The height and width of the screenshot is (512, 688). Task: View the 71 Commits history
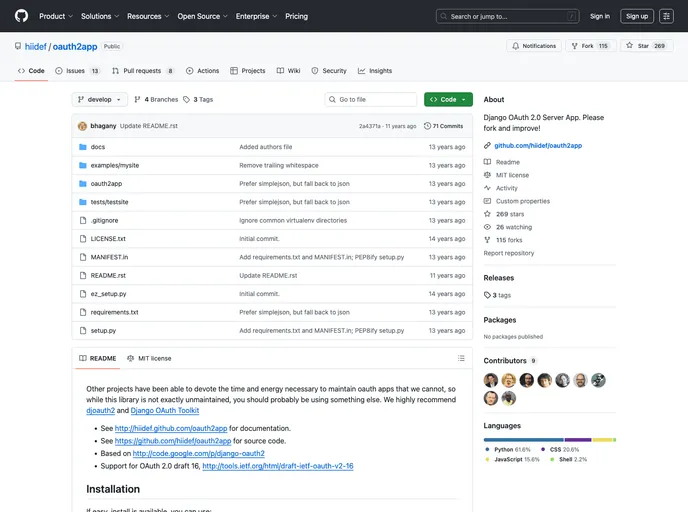click(x=444, y=126)
